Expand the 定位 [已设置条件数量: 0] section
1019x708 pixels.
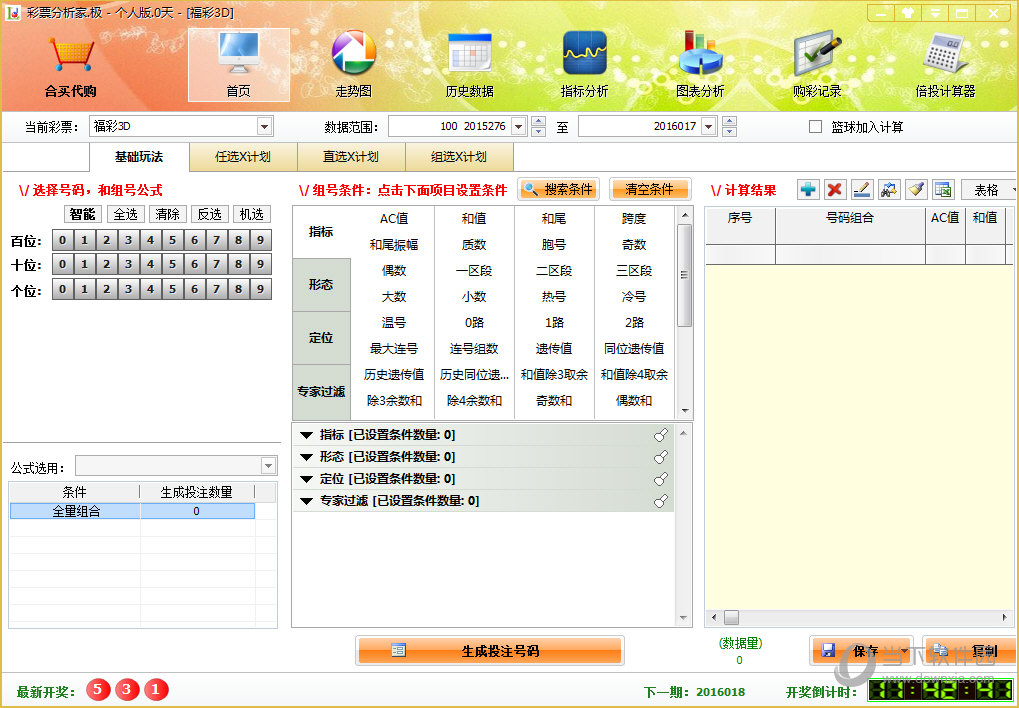click(307, 479)
